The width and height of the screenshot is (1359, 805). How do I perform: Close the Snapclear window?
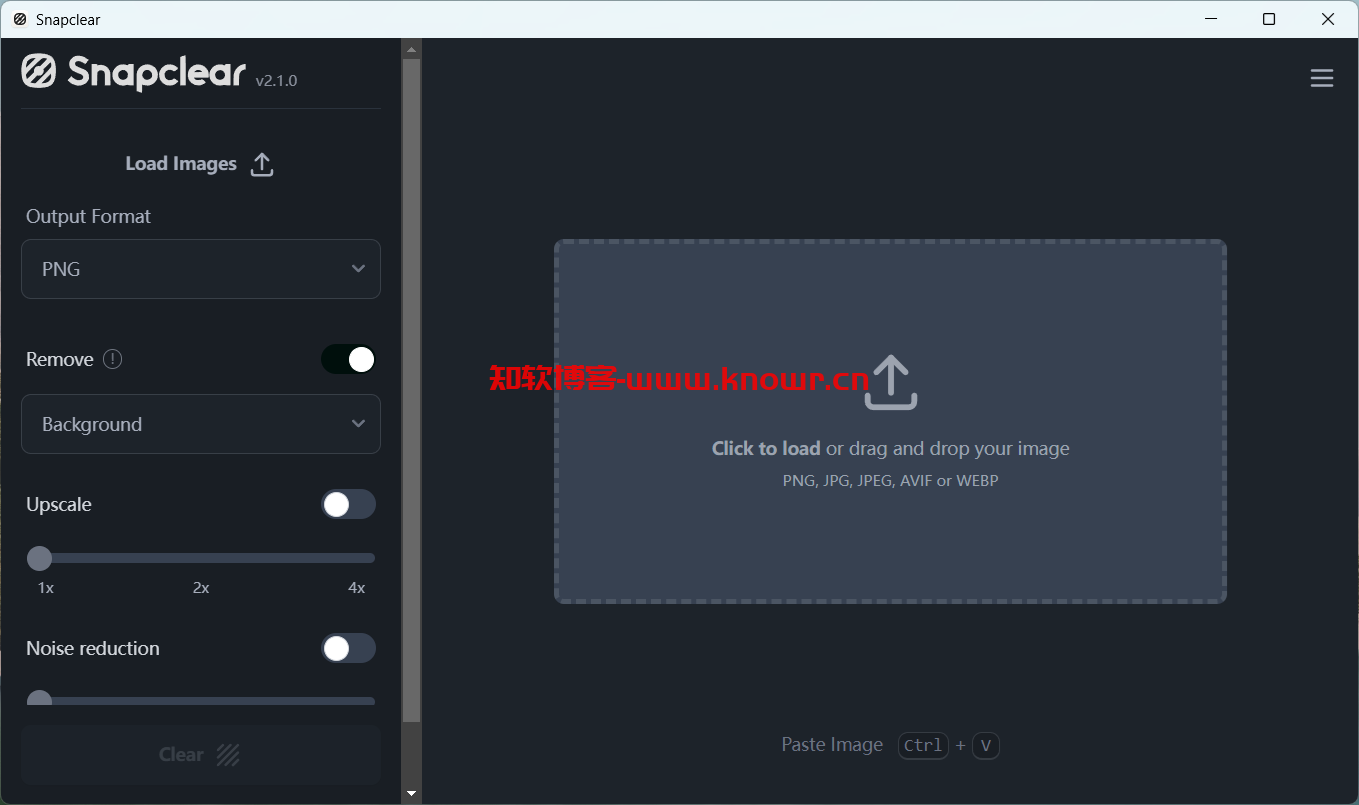(x=1328, y=19)
